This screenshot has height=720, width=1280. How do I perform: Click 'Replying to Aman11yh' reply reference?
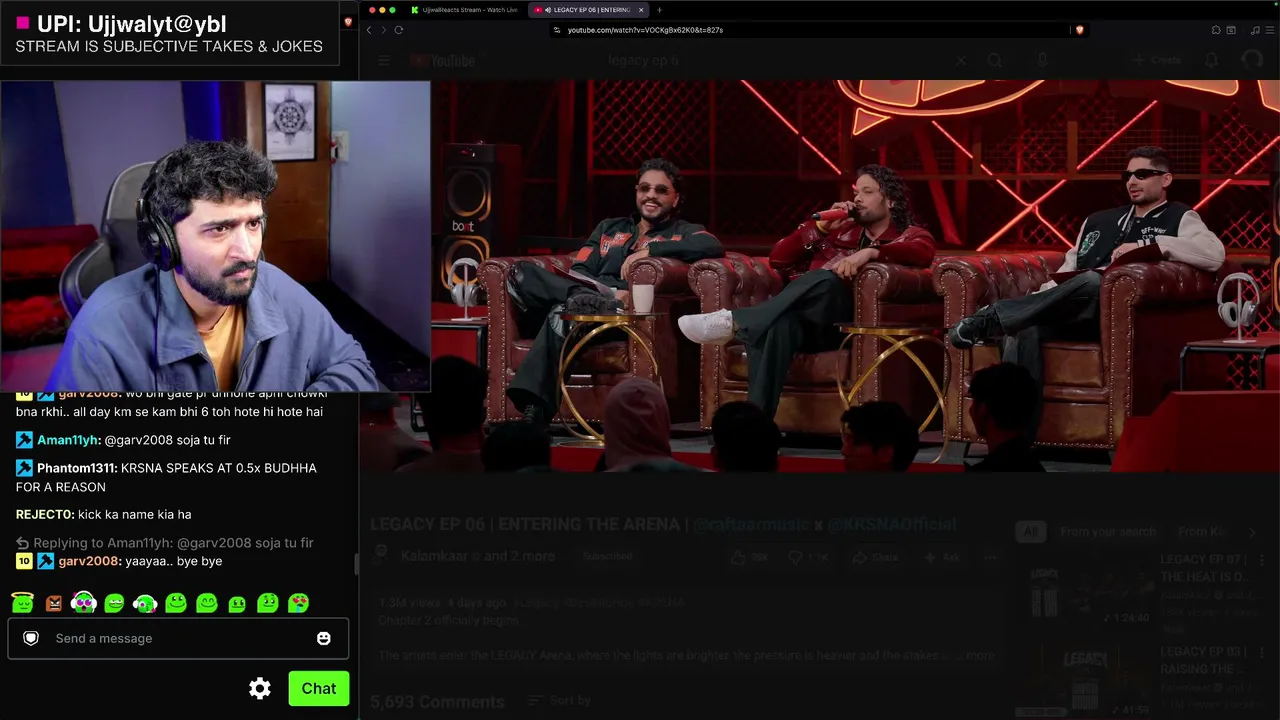click(x=165, y=542)
